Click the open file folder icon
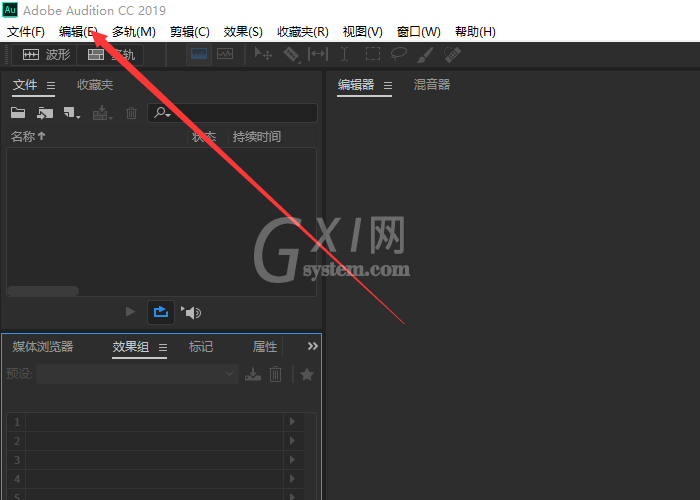 click(18, 113)
